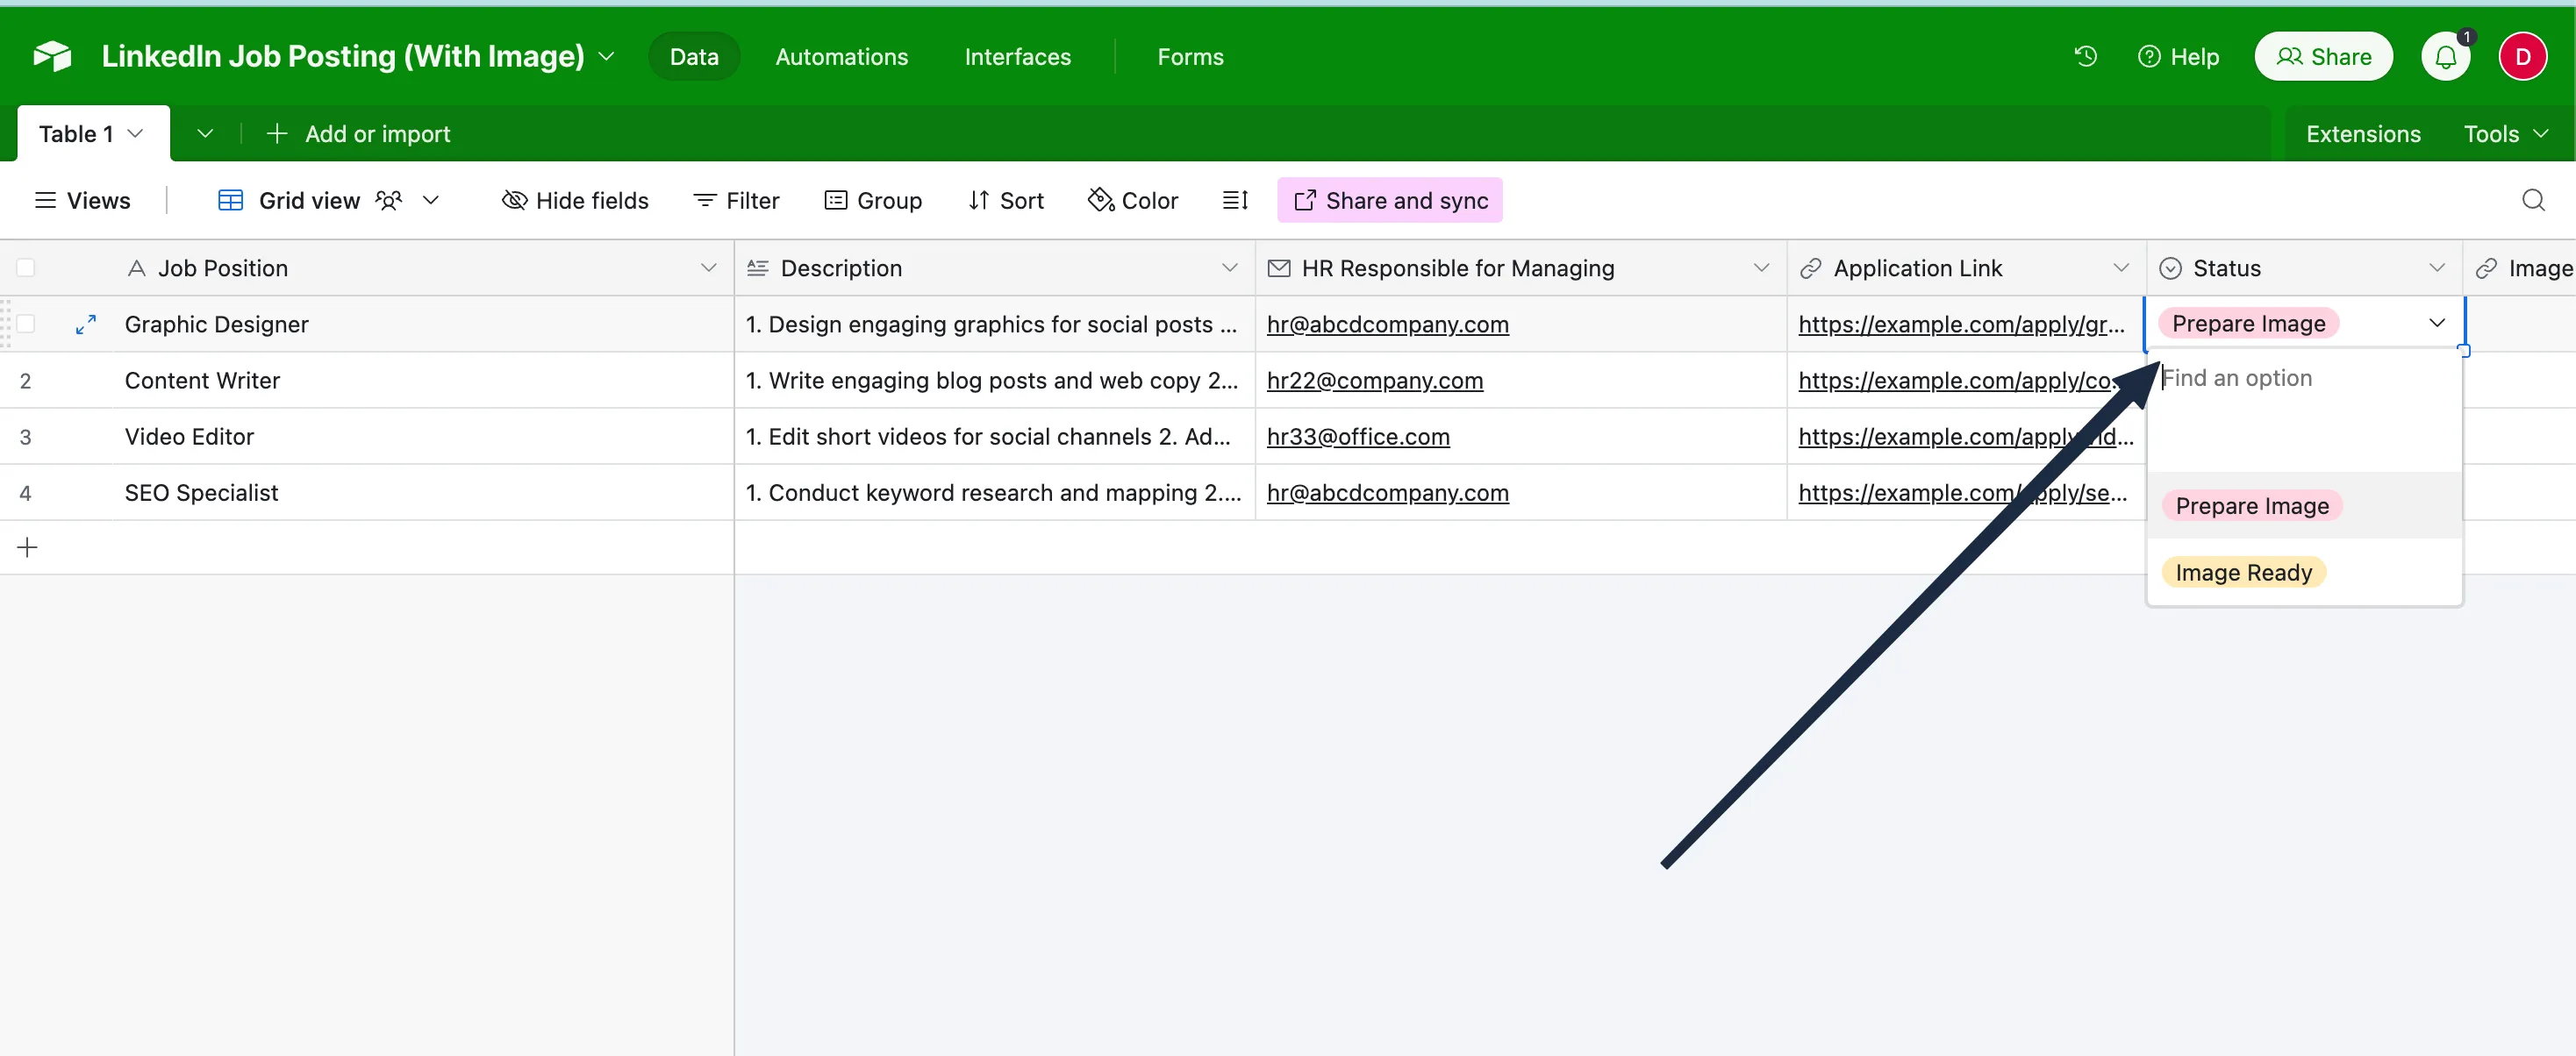The width and height of the screenshot is (2576, 1056).
Task: Open Color options
Action: (x=1133, y=200)
